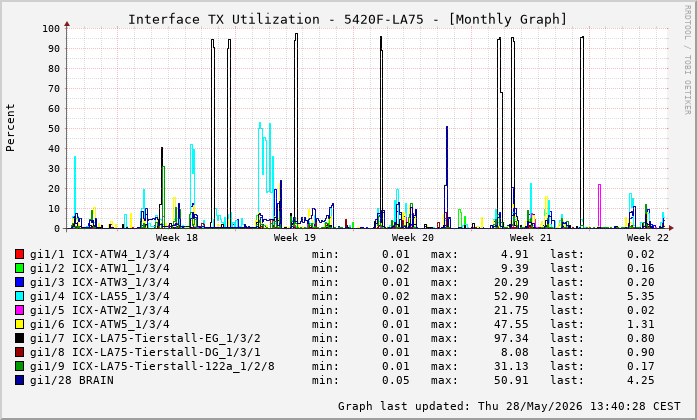Click max value 97.34 for gi1/7
The image size is (697, 420).
click(x=511, y=339)
